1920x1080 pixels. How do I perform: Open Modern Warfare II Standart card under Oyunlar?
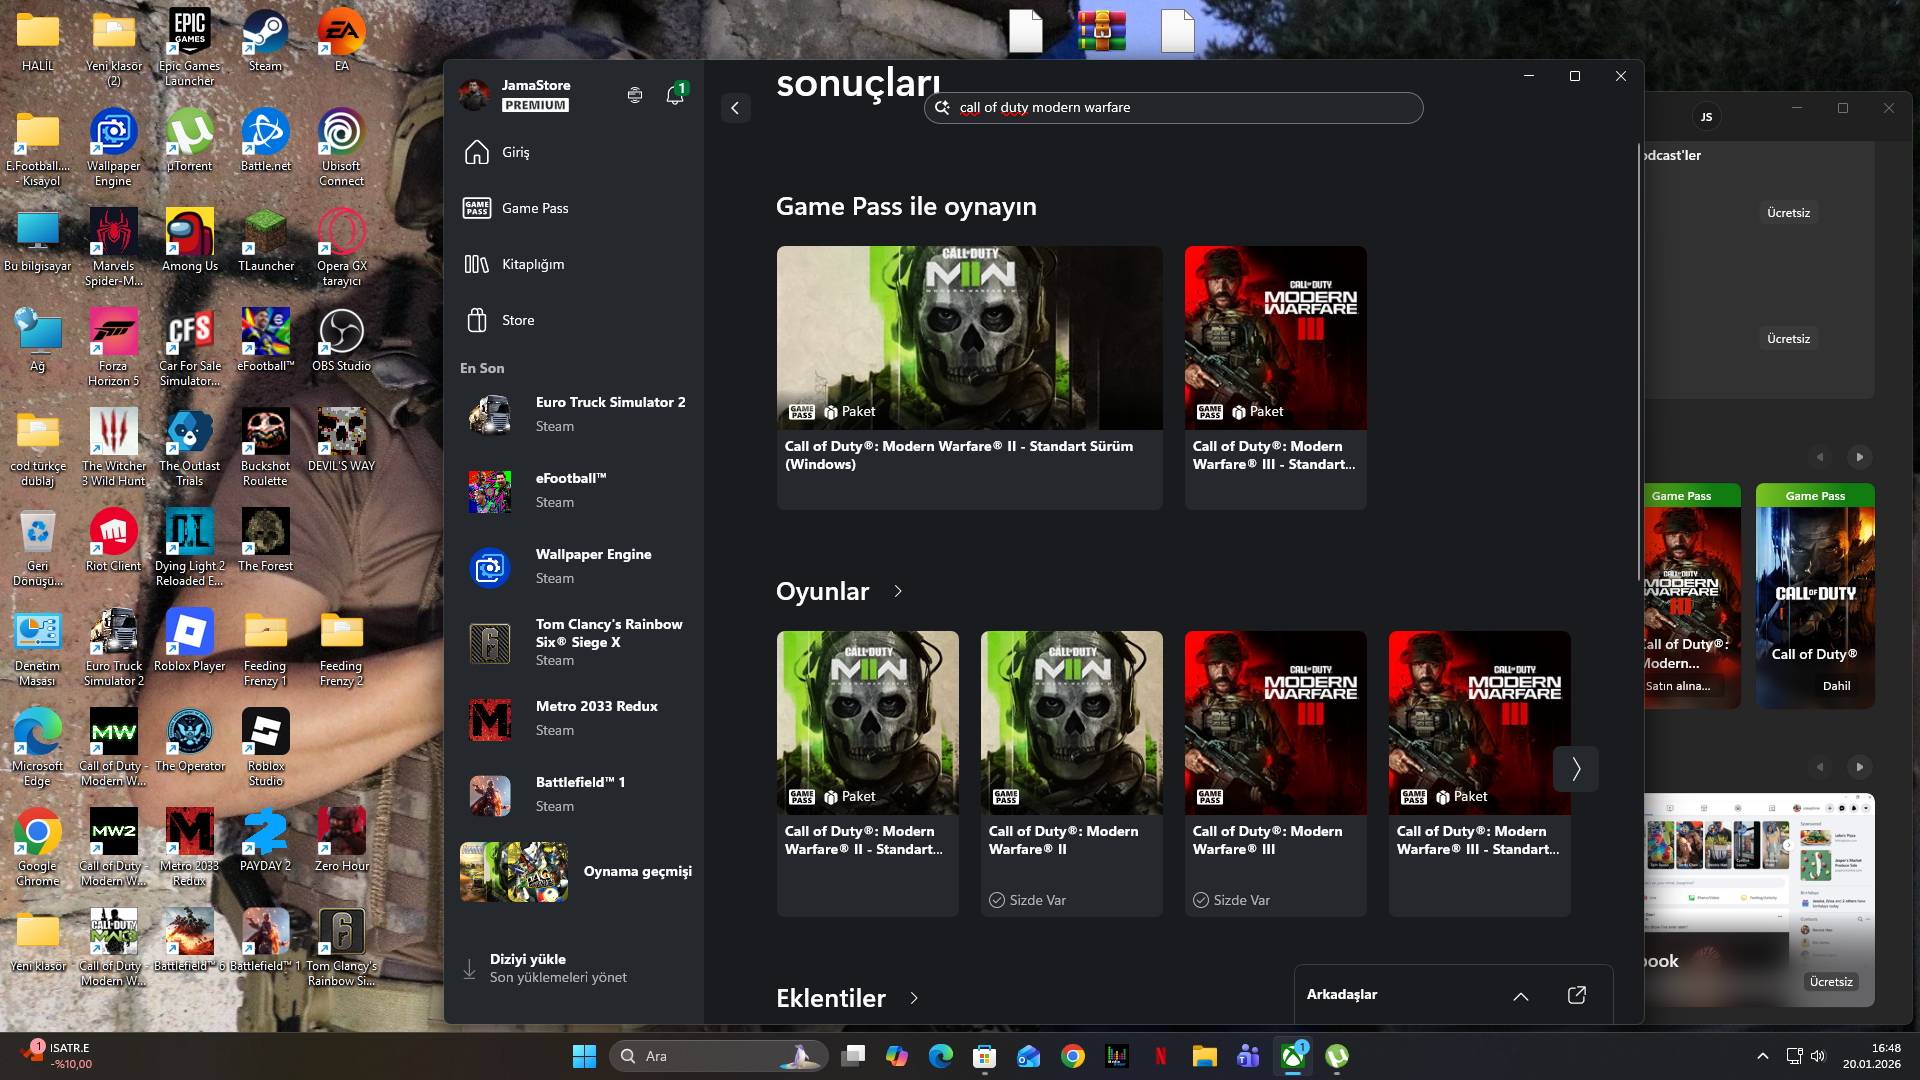pyautogui.click(x=867, y=773)
